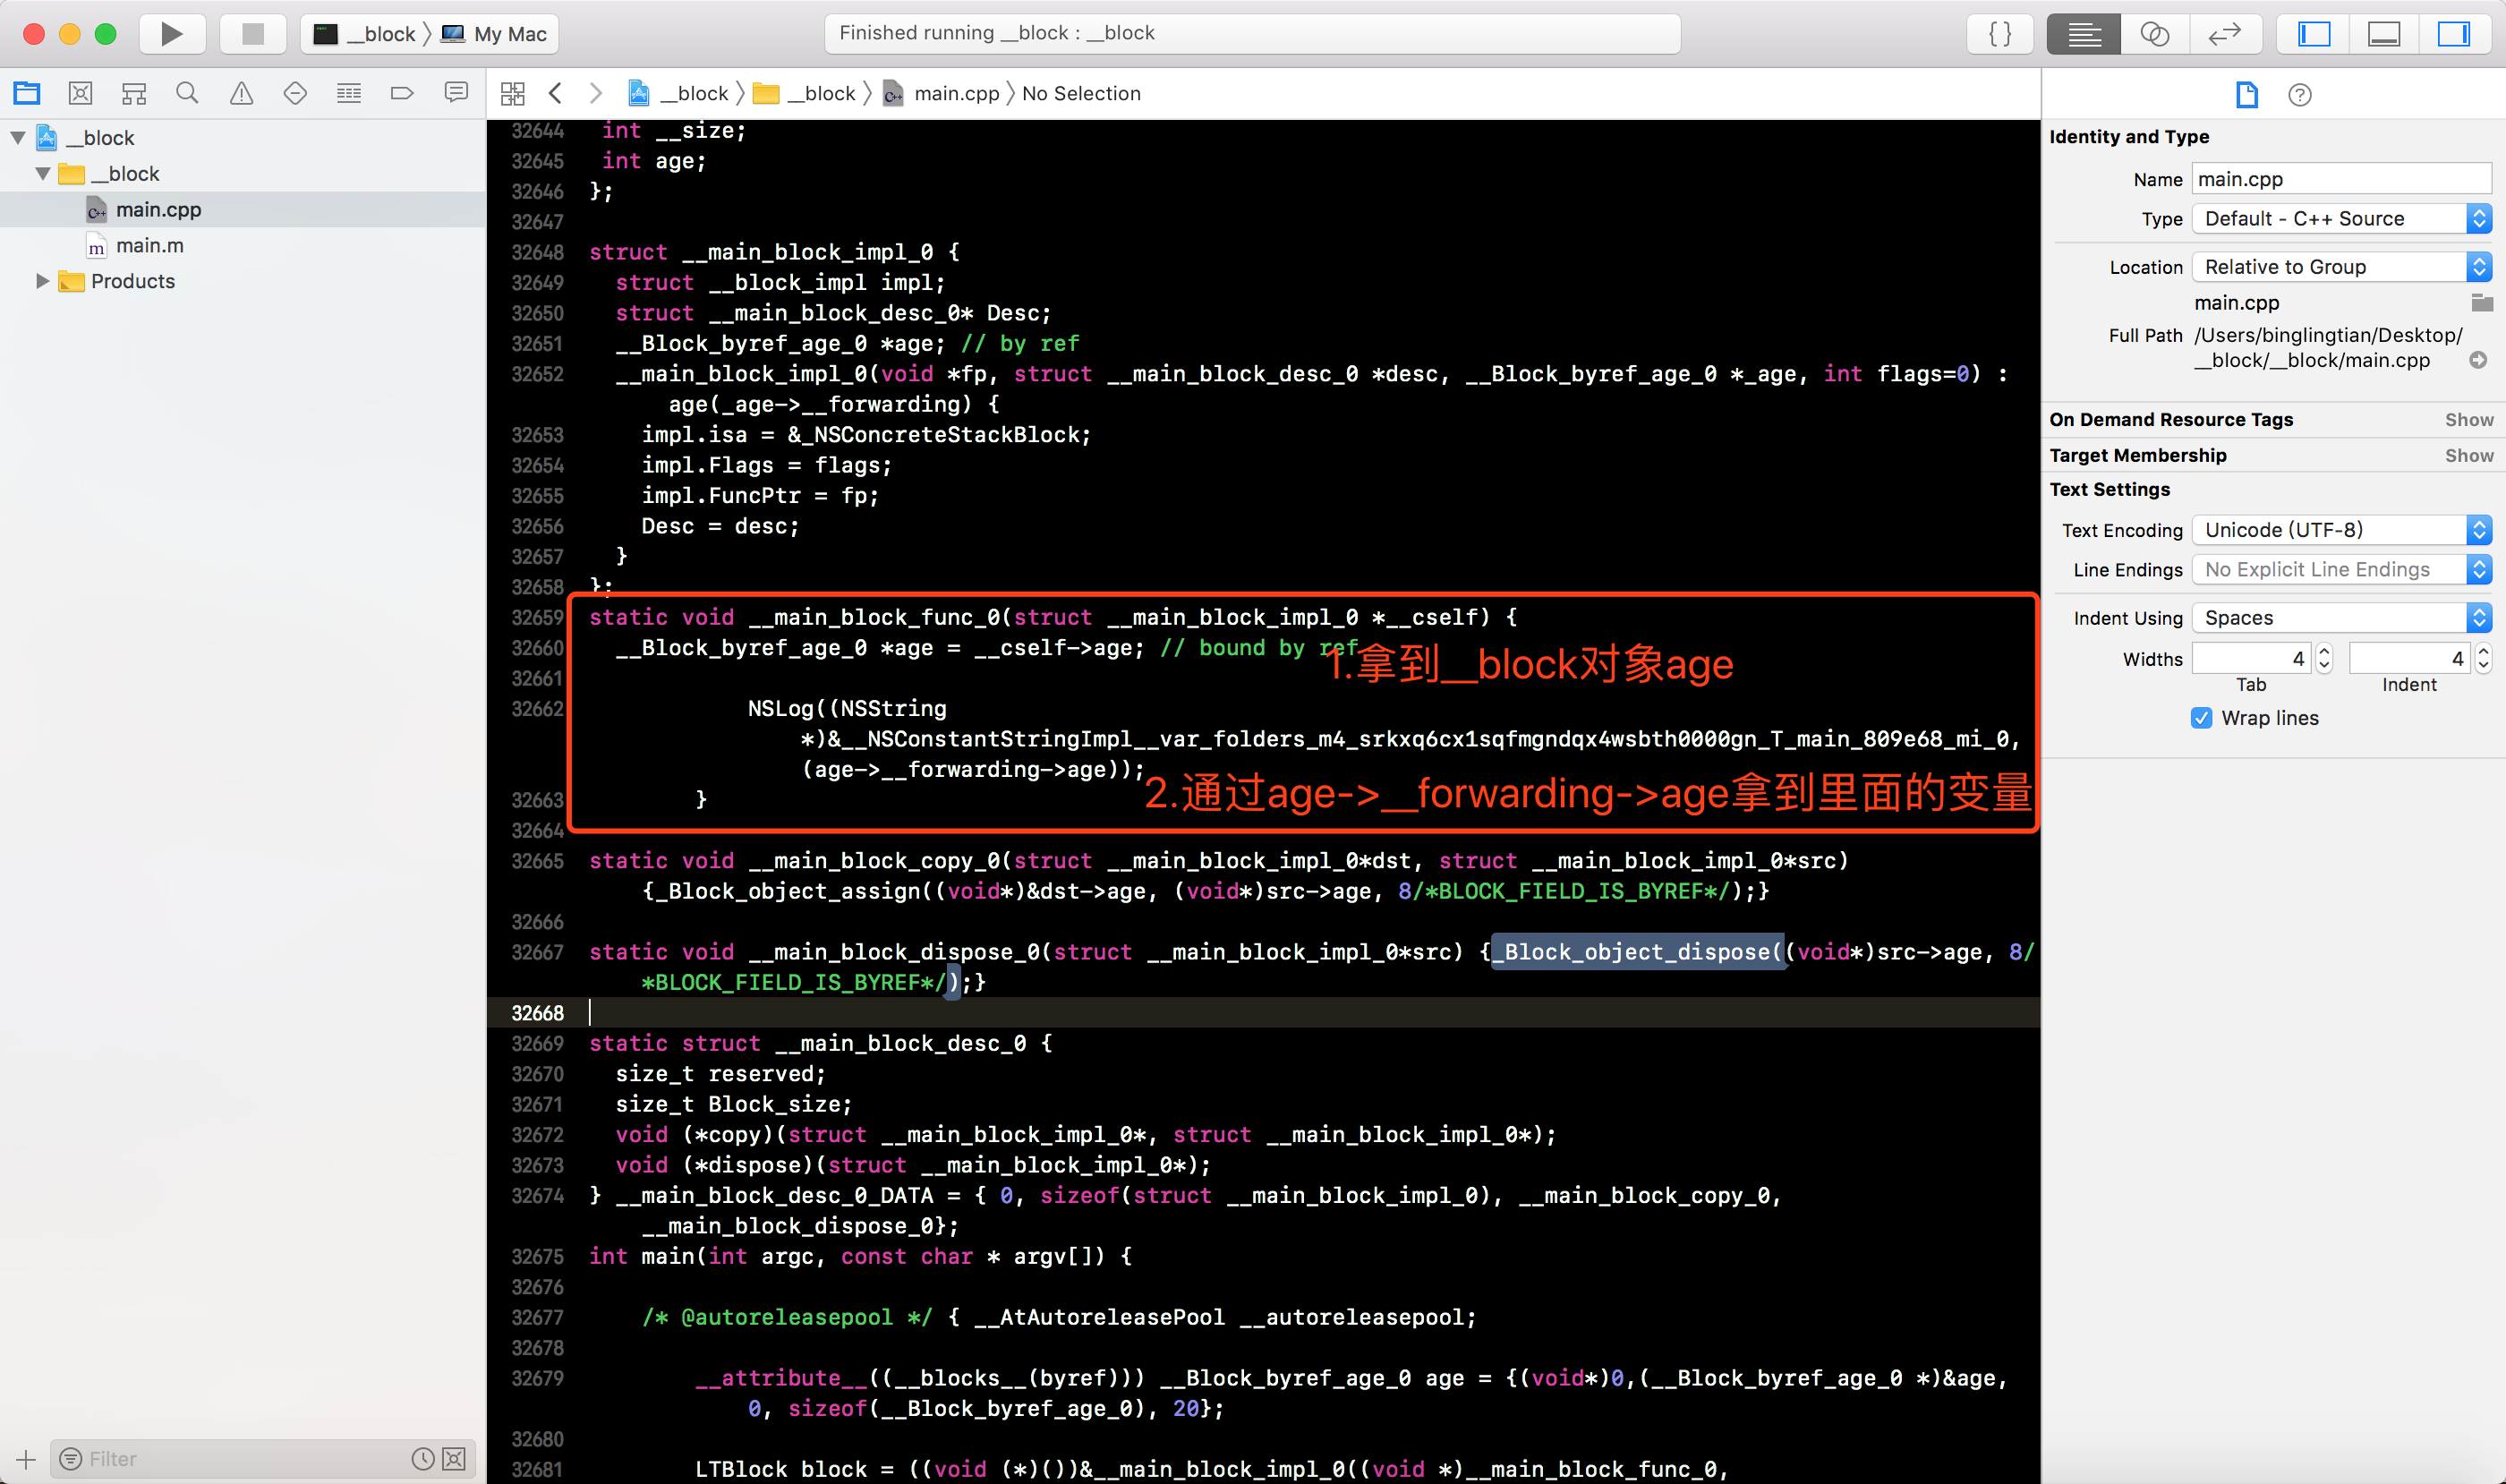Click main.cpp in jump bar
The height and width of the screenshot is (1484, 2506).
click(942, 93)
